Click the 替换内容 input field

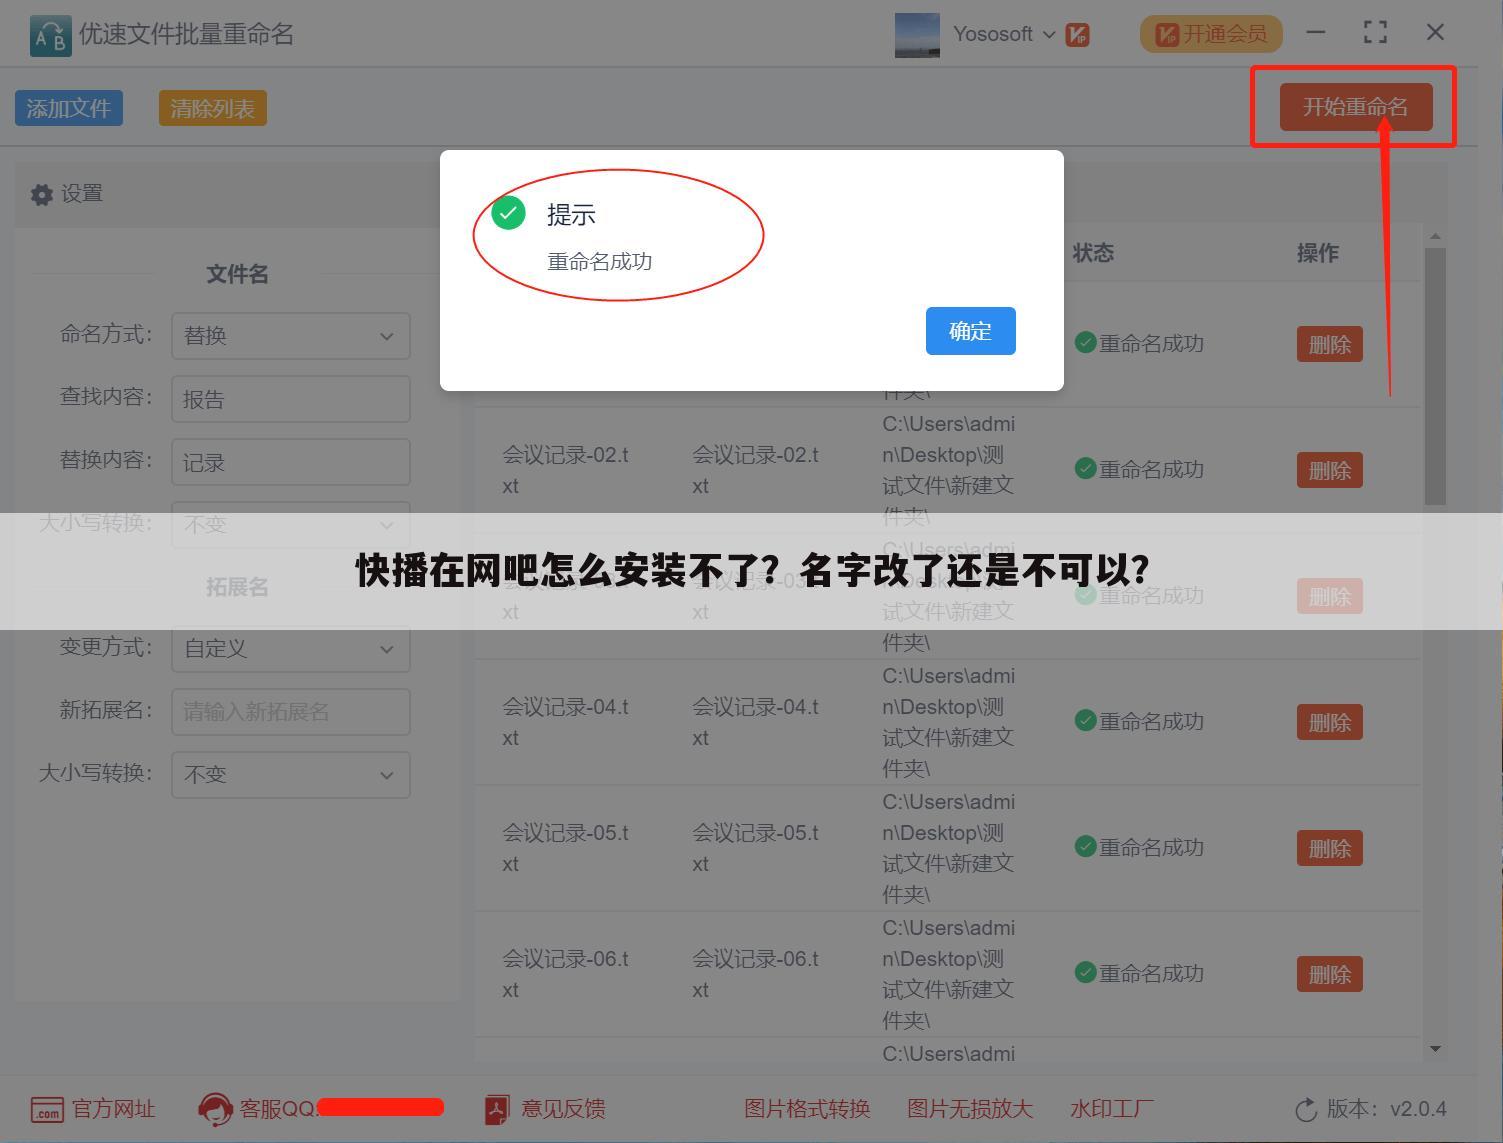coord(291,462)
